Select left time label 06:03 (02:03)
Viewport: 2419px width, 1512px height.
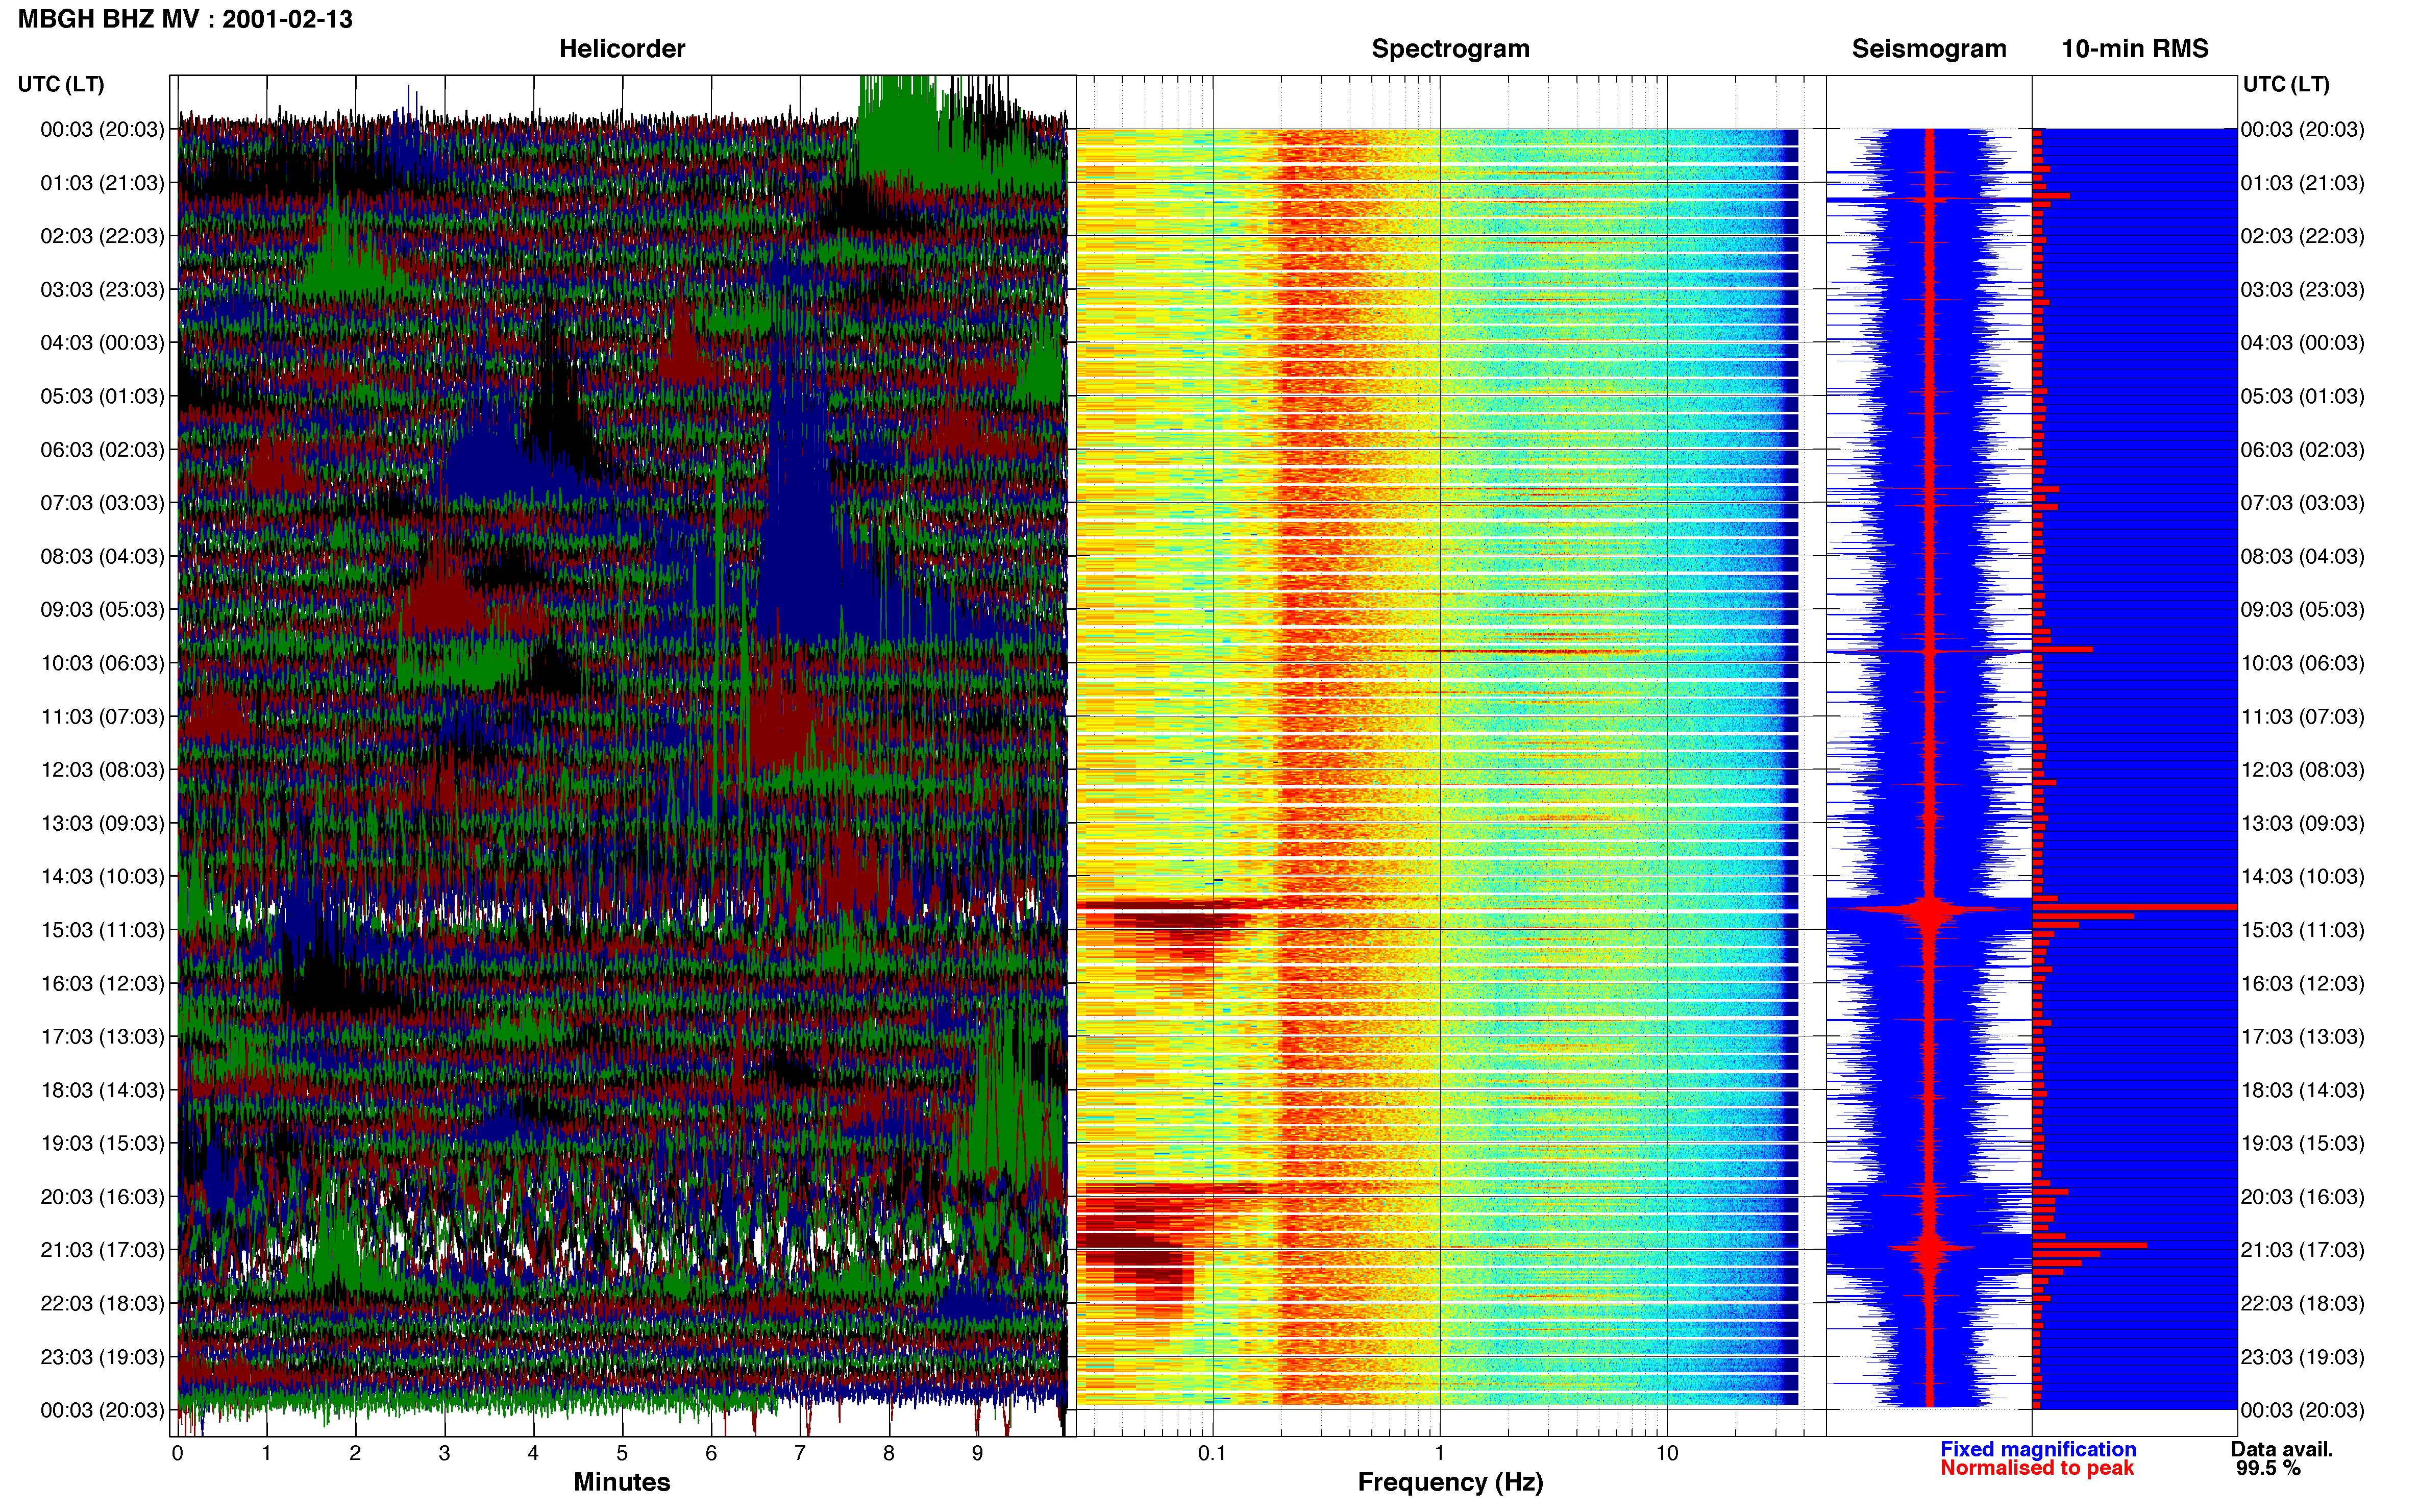coord(102,450)
